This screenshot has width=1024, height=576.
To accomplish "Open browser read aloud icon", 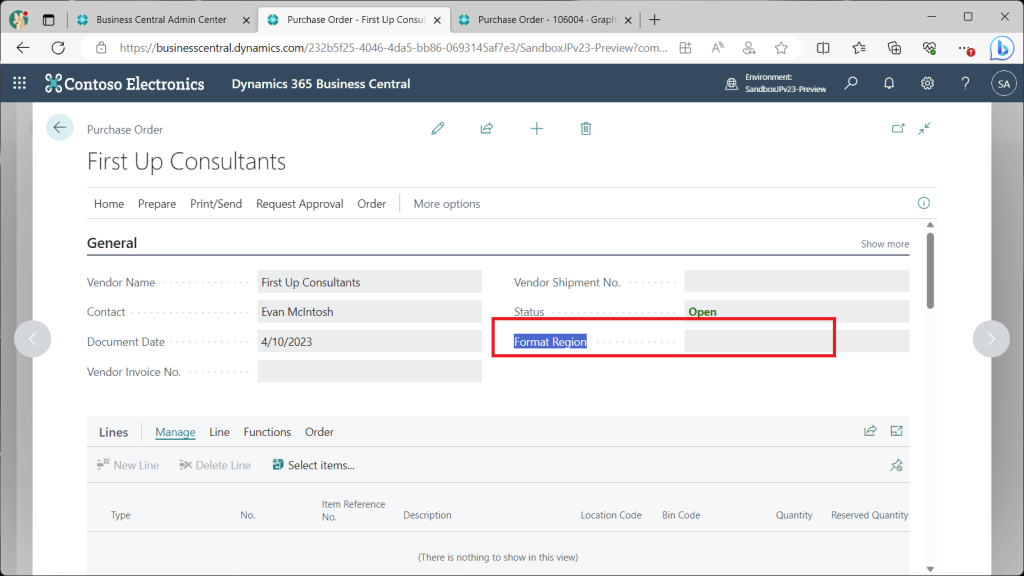I will point(718,48).
